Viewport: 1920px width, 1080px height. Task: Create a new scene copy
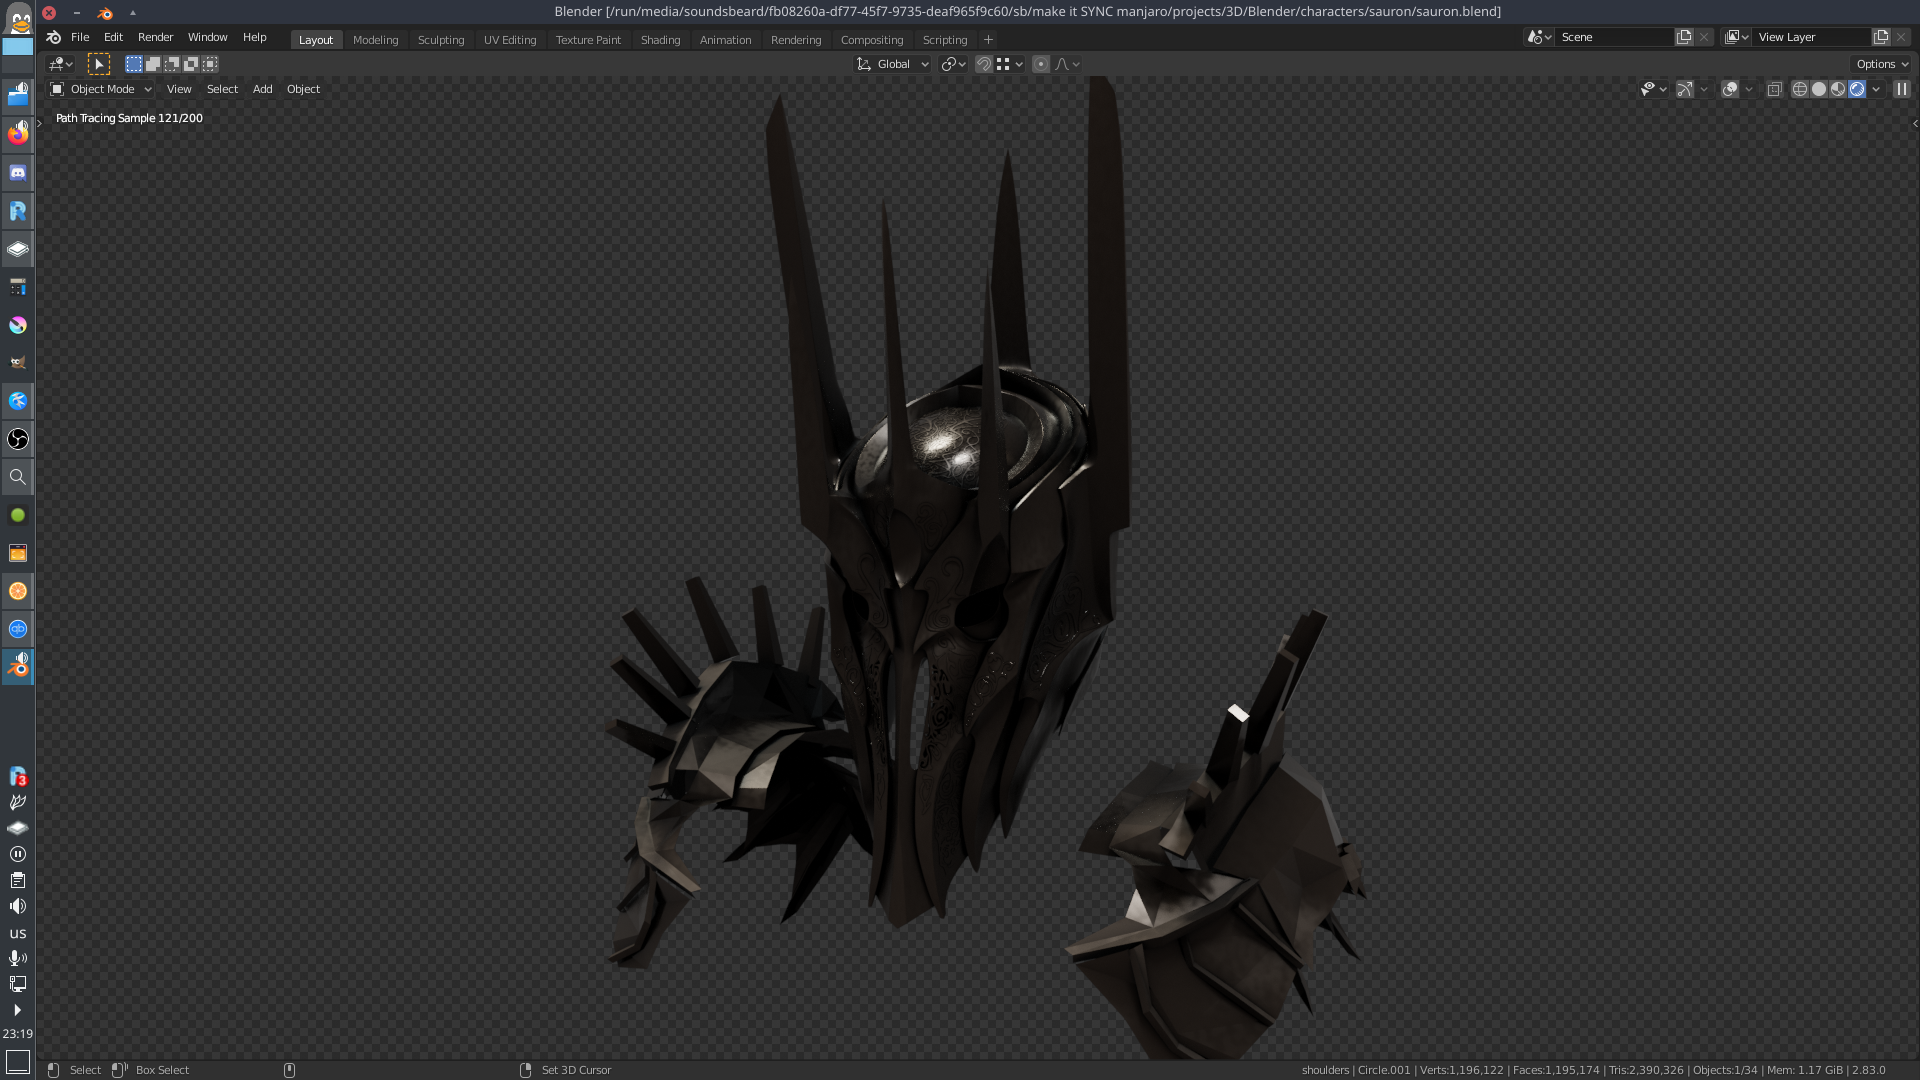tap(1684, 37)
